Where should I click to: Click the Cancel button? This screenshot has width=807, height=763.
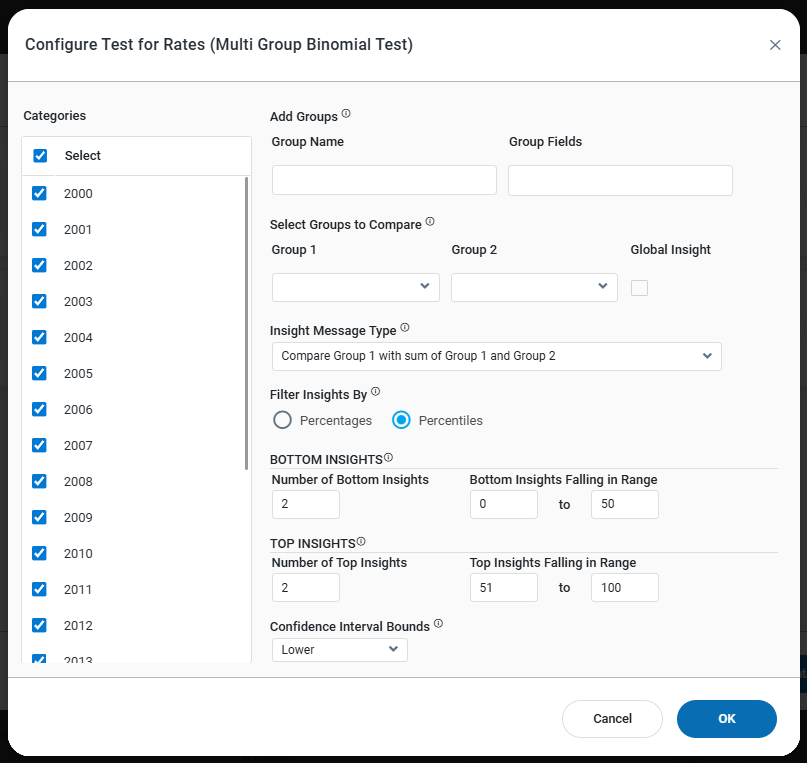tap(612, 718)
